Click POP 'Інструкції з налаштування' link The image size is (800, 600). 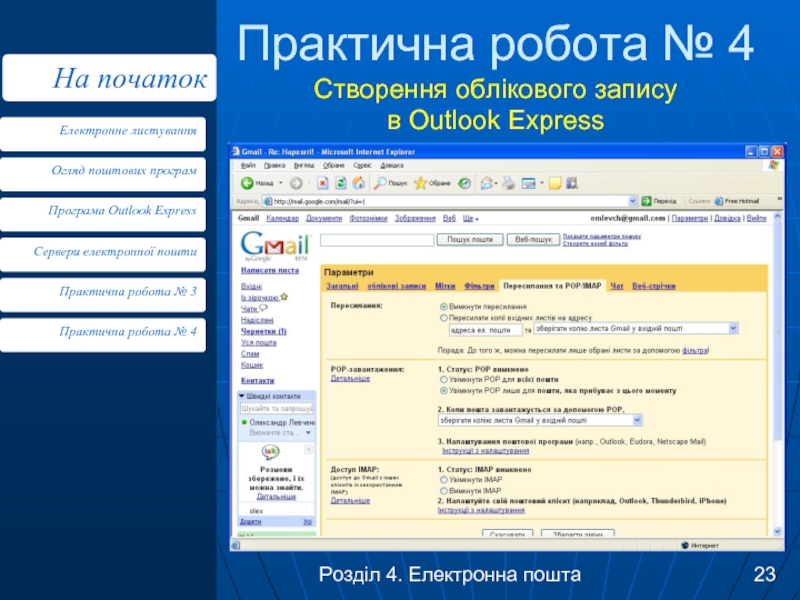click(485, 451)
